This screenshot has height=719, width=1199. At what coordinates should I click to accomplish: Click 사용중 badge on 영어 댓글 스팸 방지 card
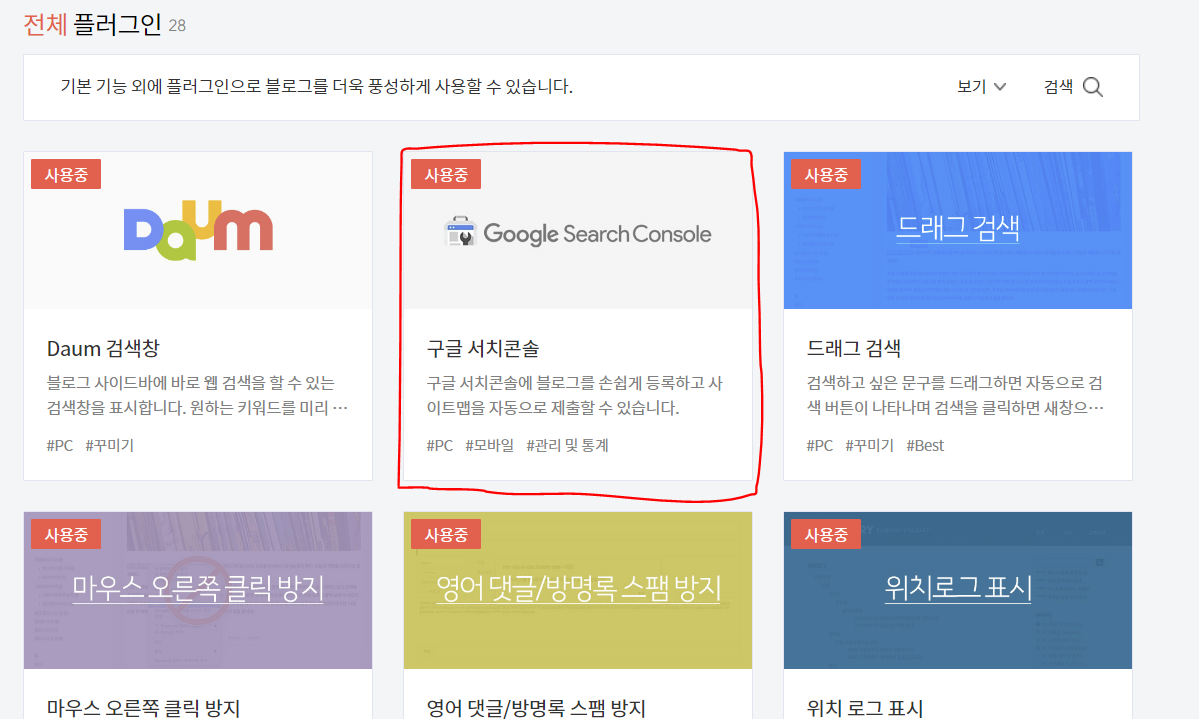click(x=446, y=534)
